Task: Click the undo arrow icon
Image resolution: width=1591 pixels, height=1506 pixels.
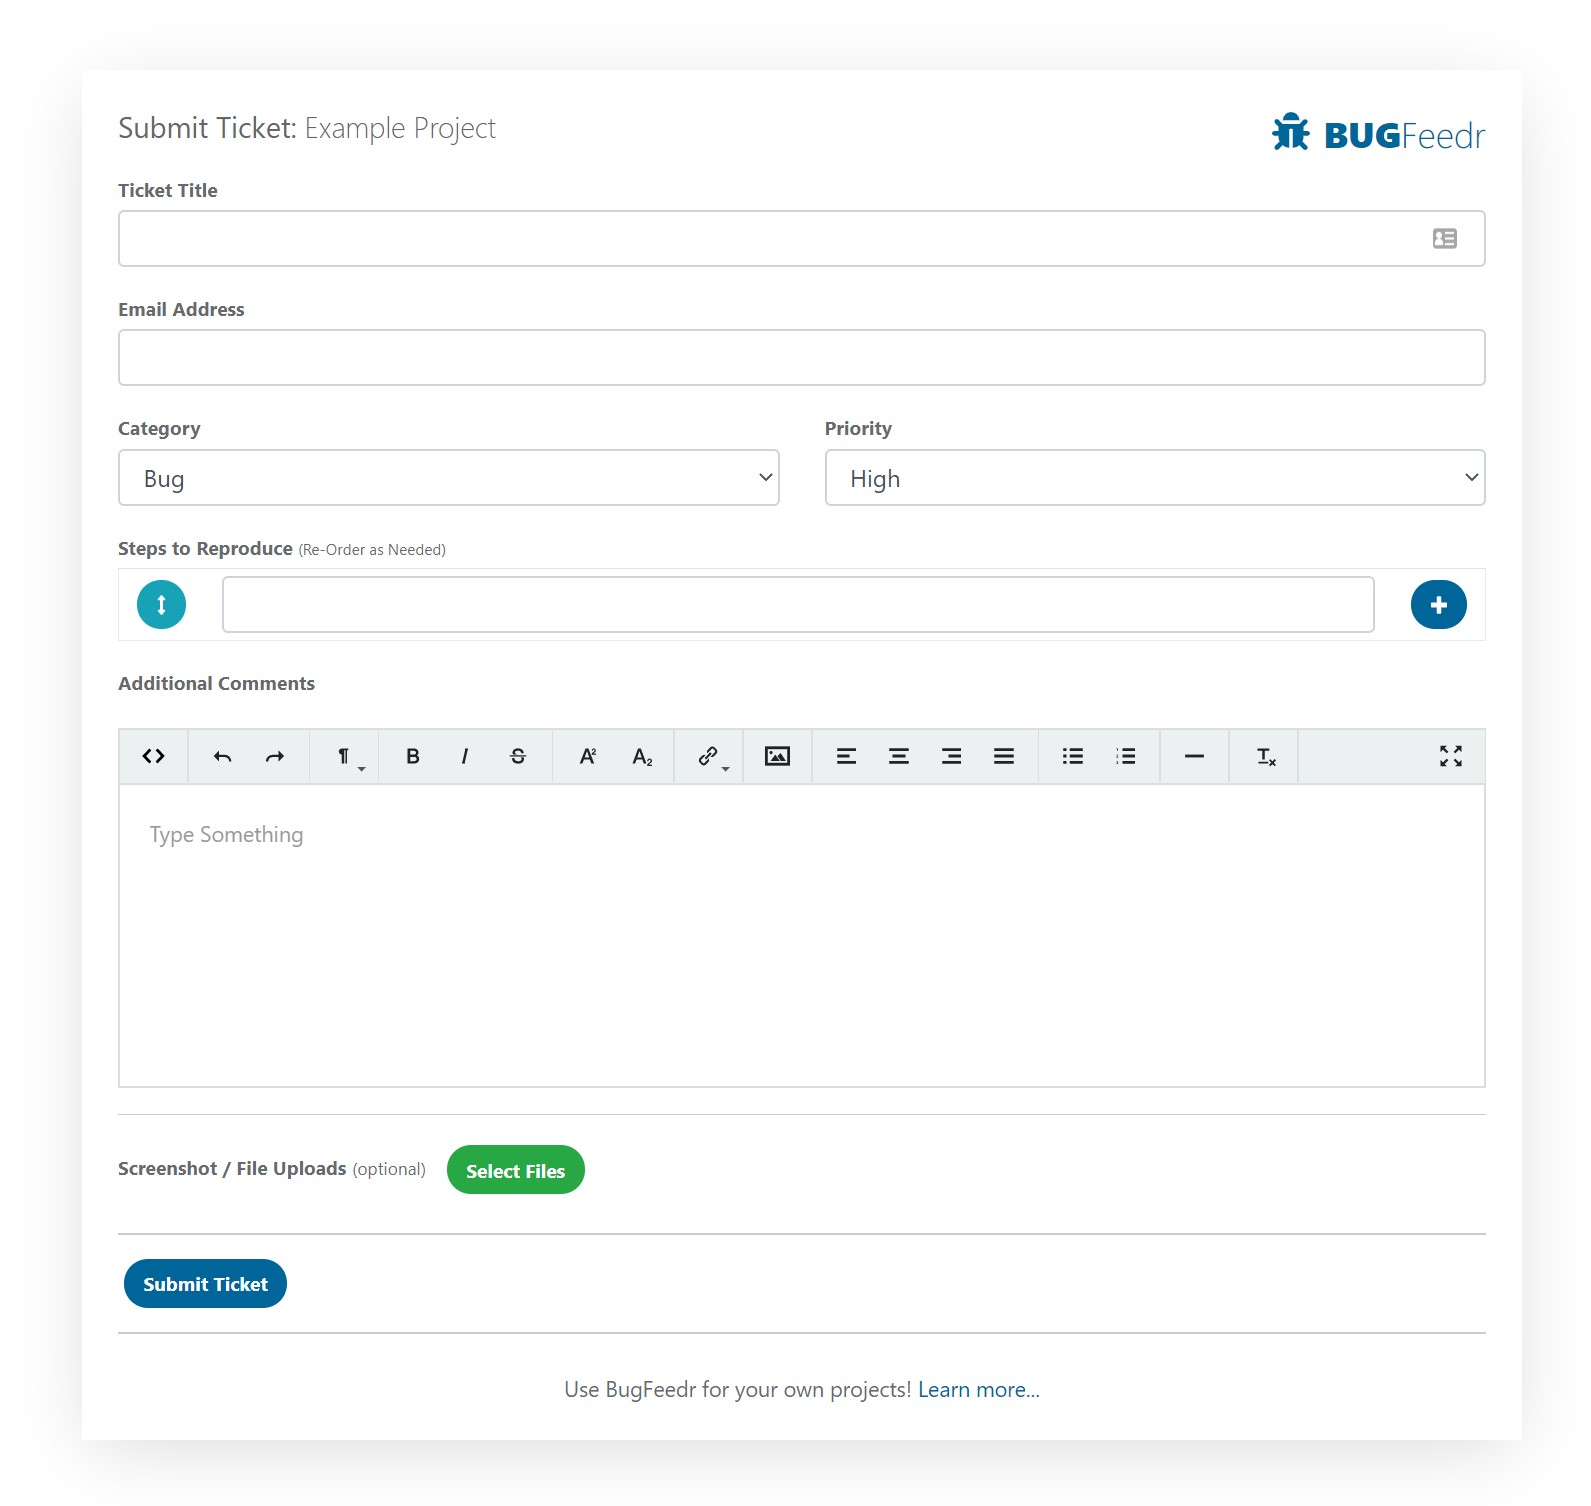Action: tap(222, 756)
